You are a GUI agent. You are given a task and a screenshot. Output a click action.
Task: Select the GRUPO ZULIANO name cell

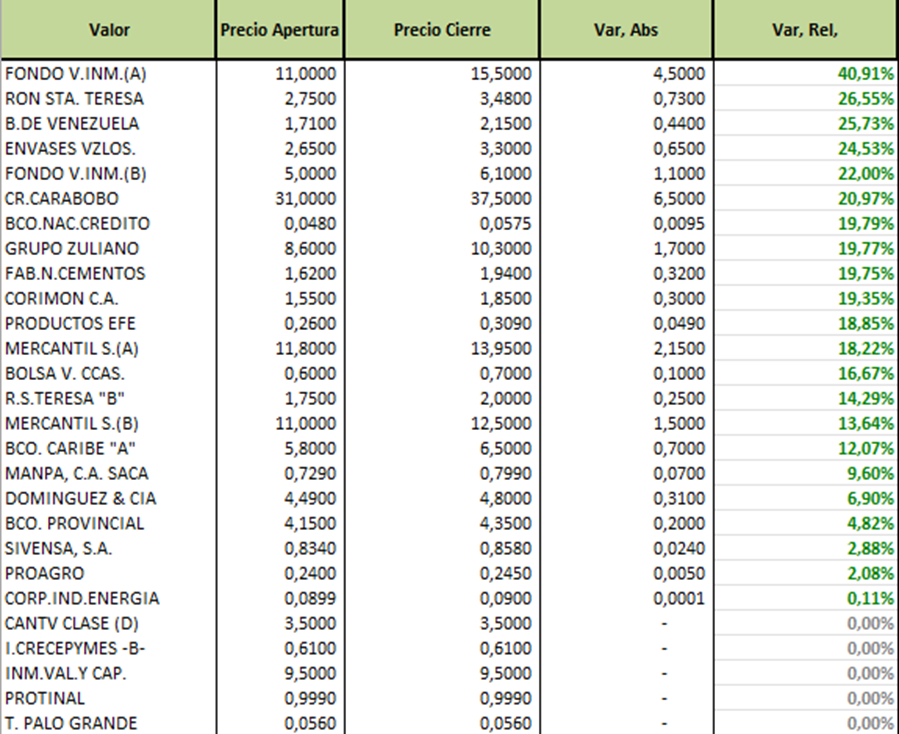(72, 249)
